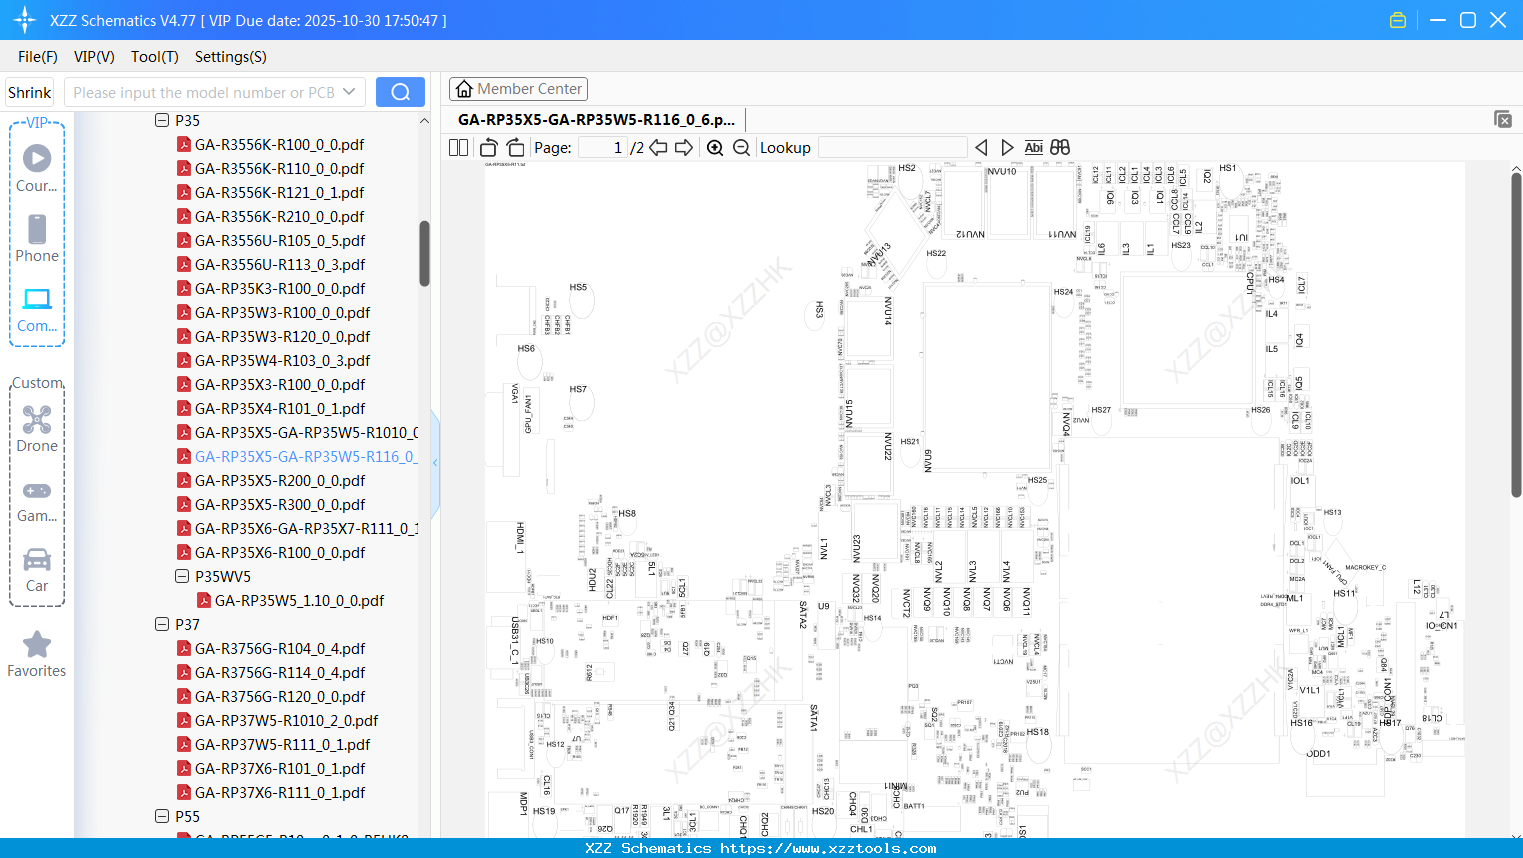Image resolution: width=1523 pixels, height=858 pixels.
Task: Rotate the schematic clockwise
Action: pyautogui.click(x=516, y=148)
